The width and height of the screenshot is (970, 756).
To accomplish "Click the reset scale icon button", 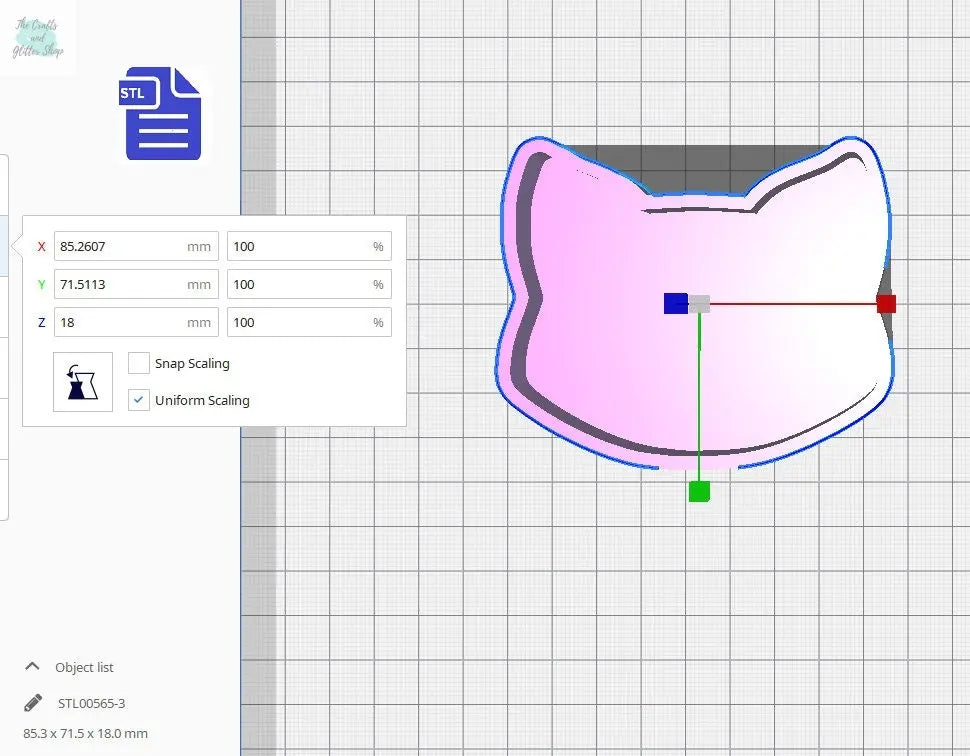I will point(83,382).
